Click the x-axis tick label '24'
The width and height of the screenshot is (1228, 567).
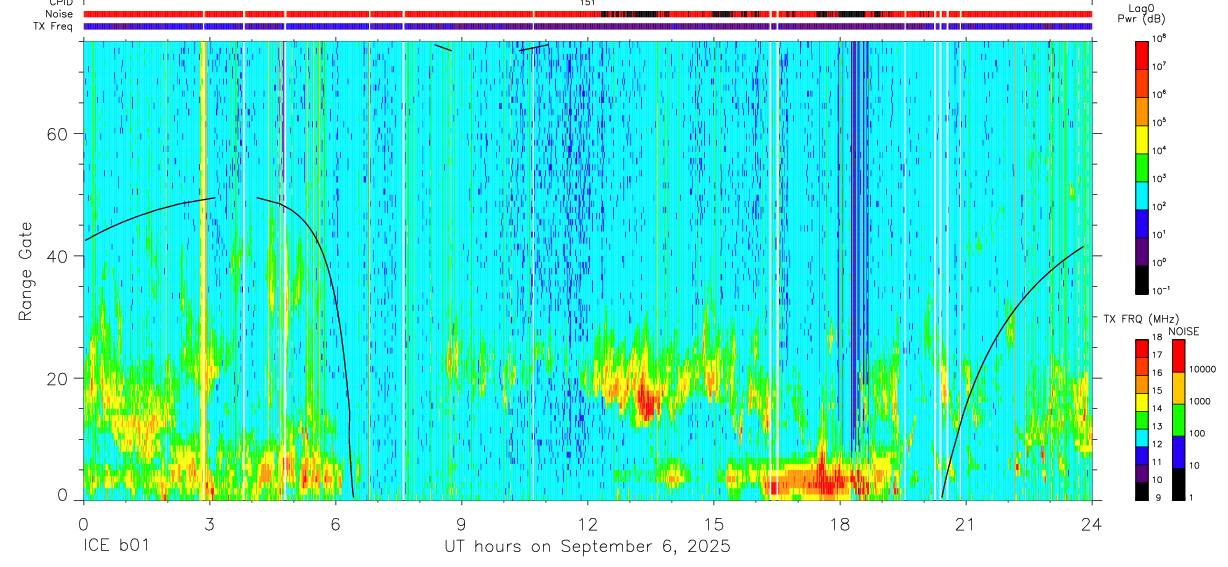pos(1092,524)
